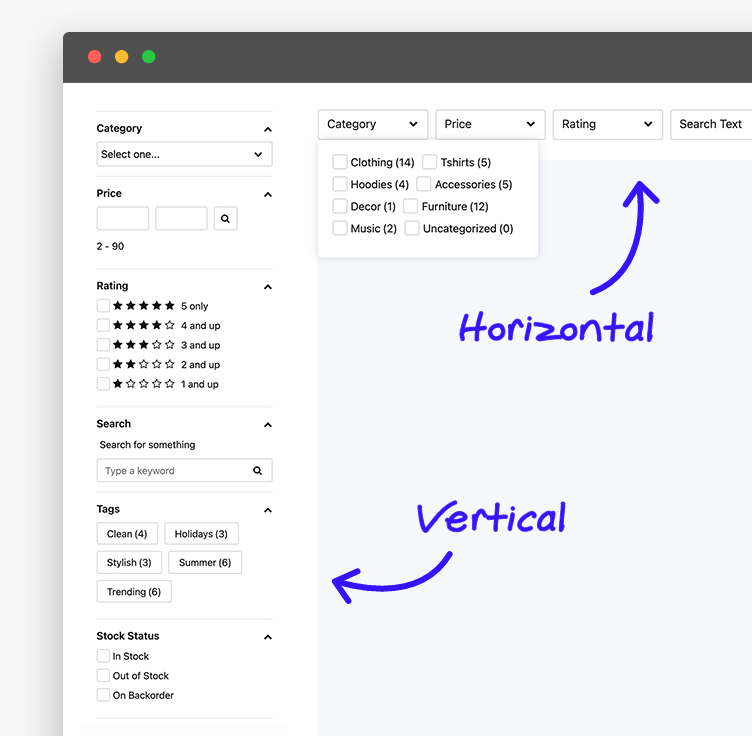Collapse the Price section caret
Screen dimensions: 752x736
pos(267,194)
